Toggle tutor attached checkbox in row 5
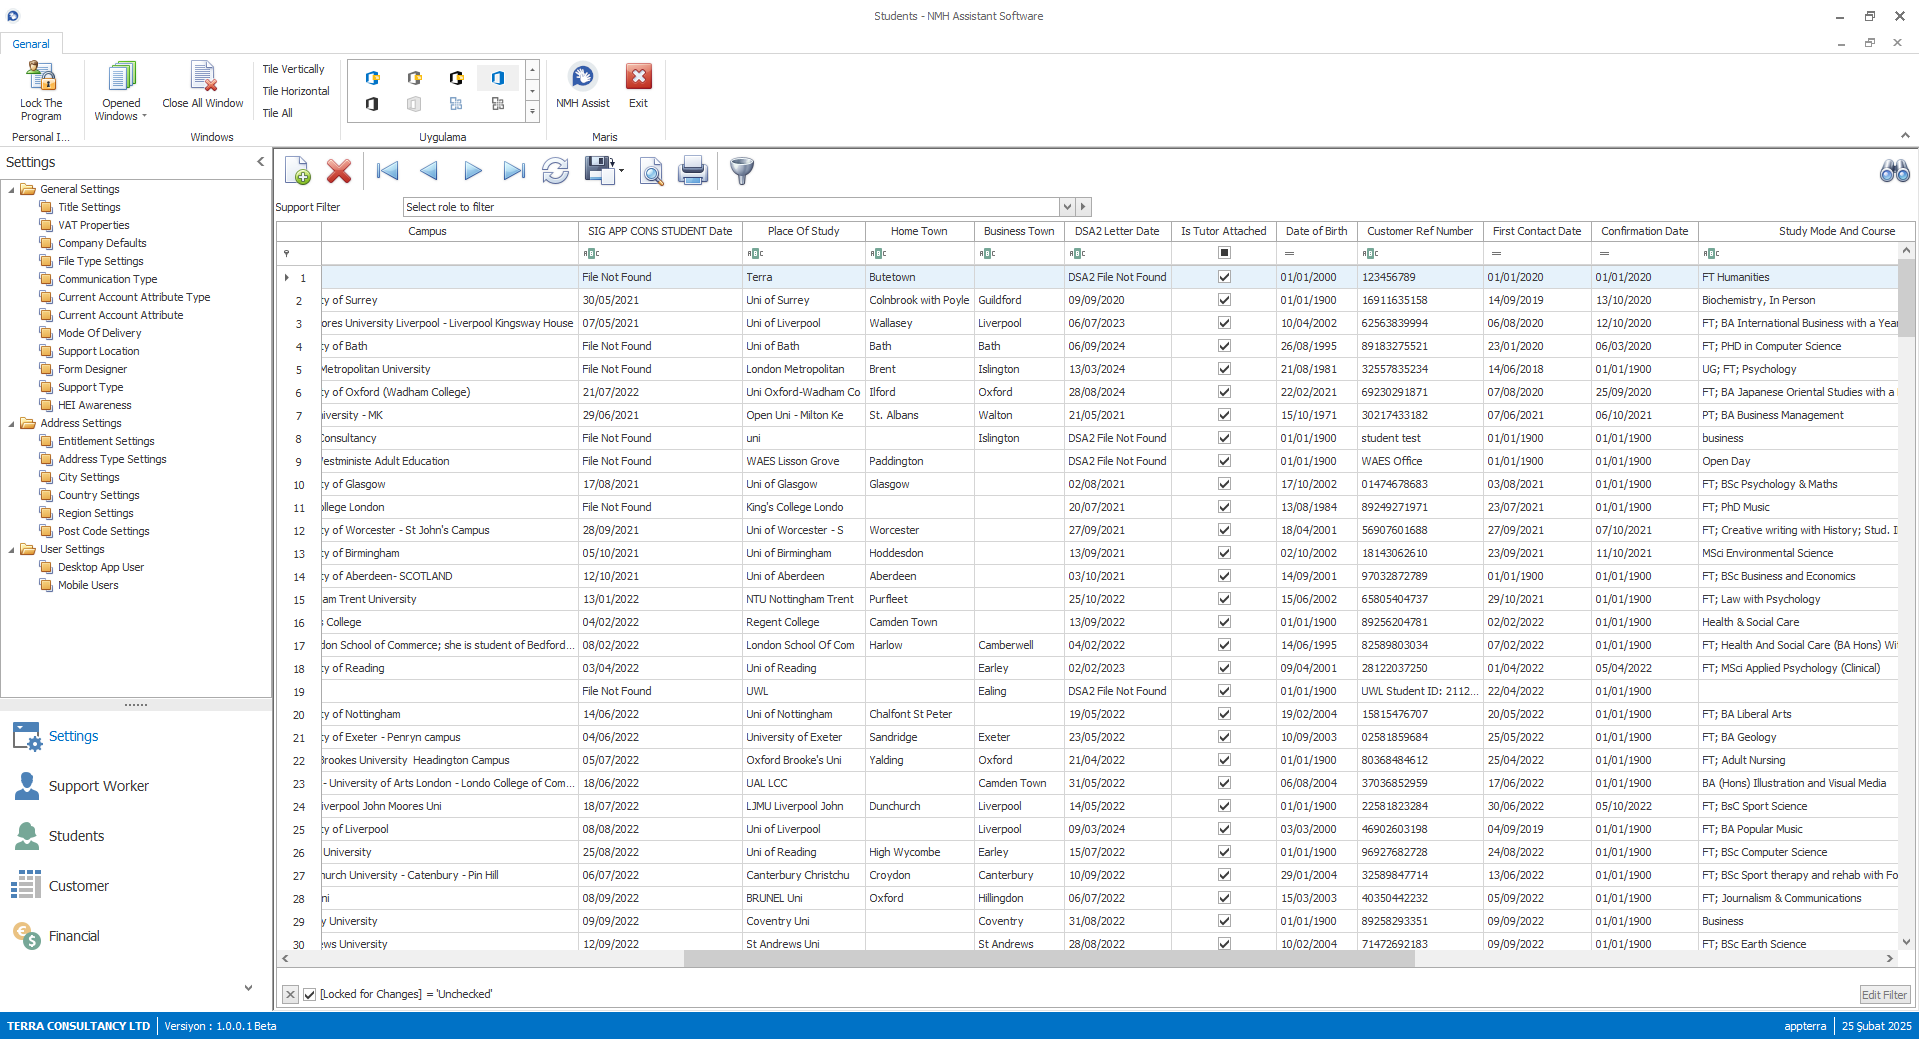 pyautogui.click(x=1224, y=369)
